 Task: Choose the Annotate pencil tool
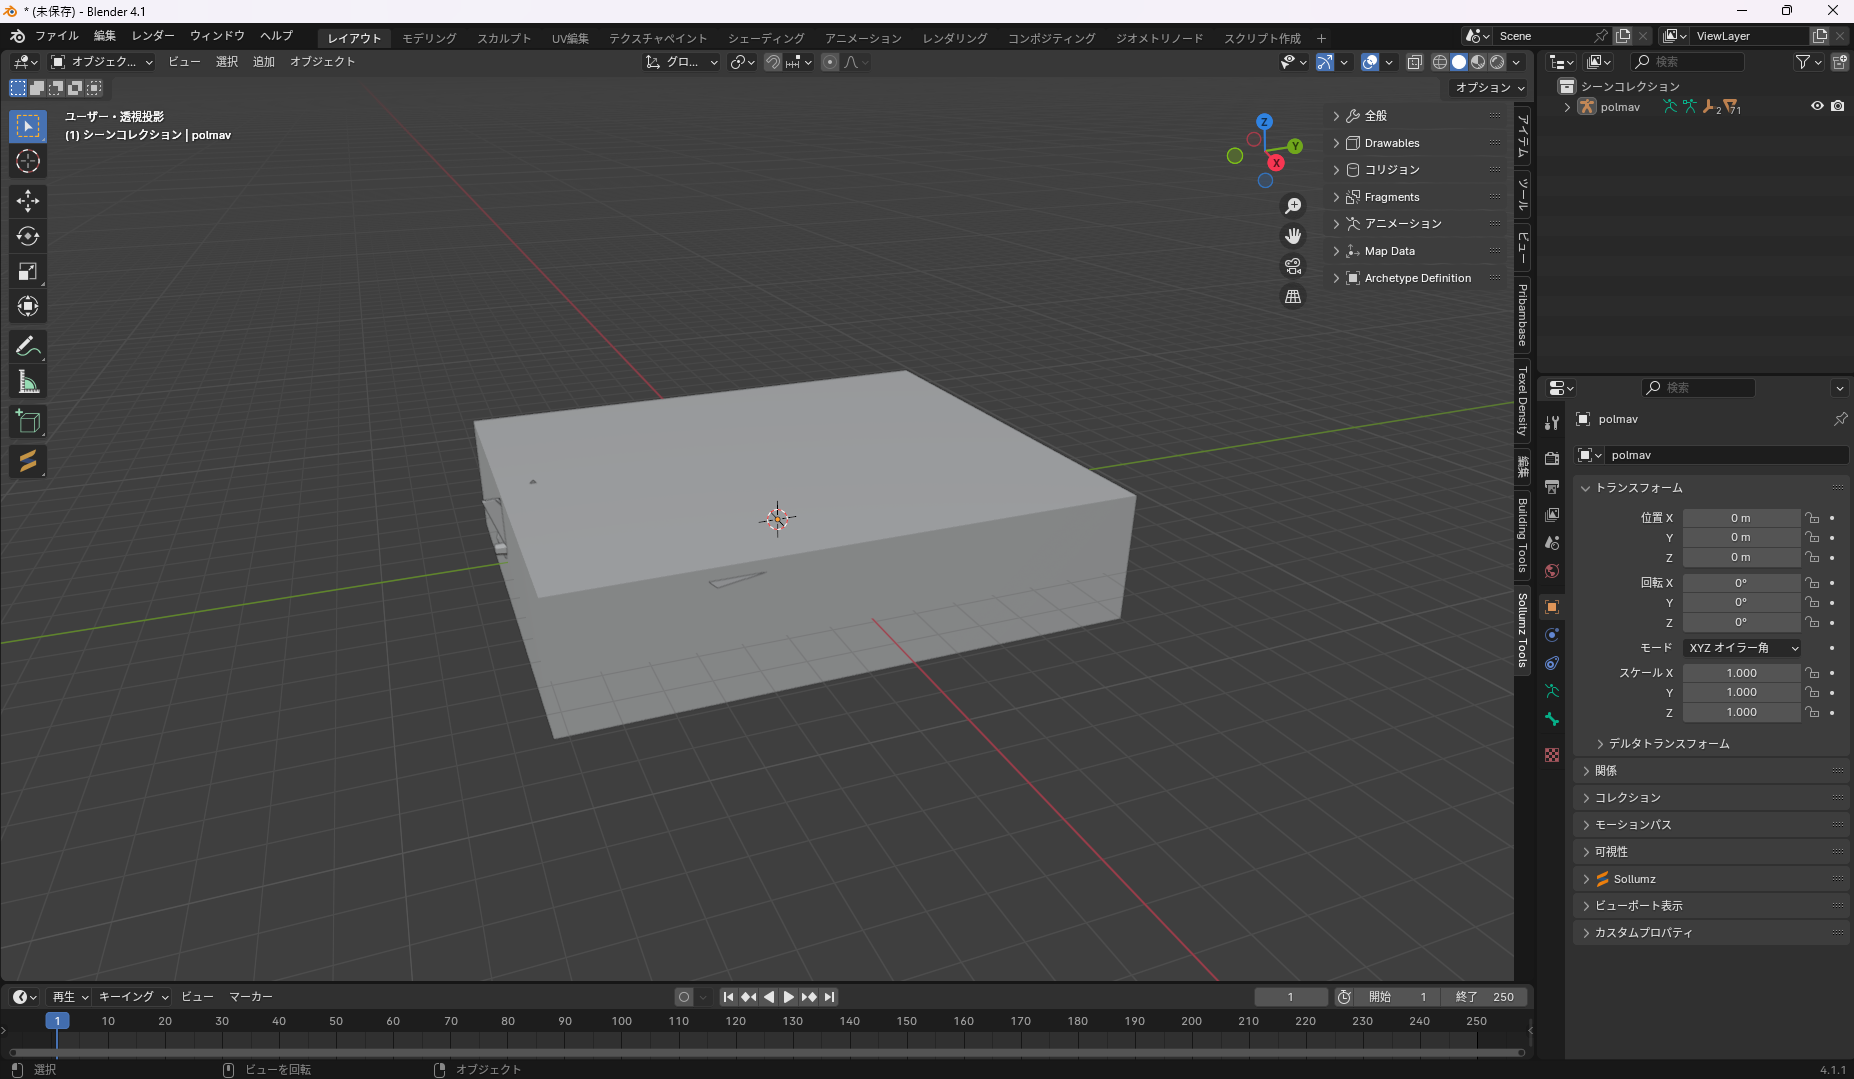click(28, 347)
